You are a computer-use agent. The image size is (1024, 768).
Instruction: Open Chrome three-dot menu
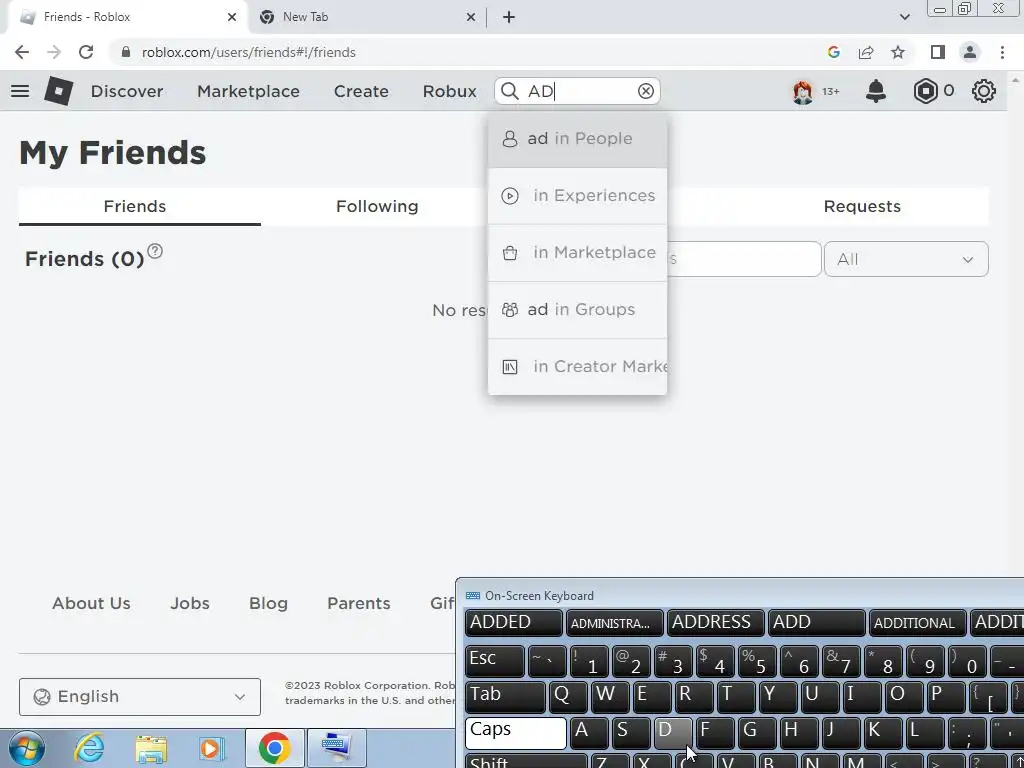(1002, 52)
